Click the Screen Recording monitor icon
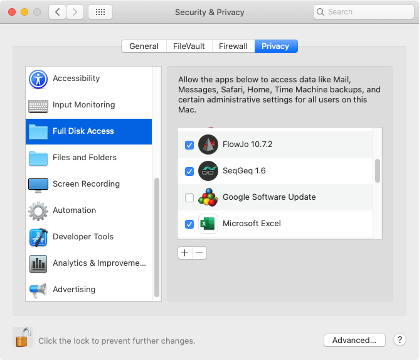 38,185
